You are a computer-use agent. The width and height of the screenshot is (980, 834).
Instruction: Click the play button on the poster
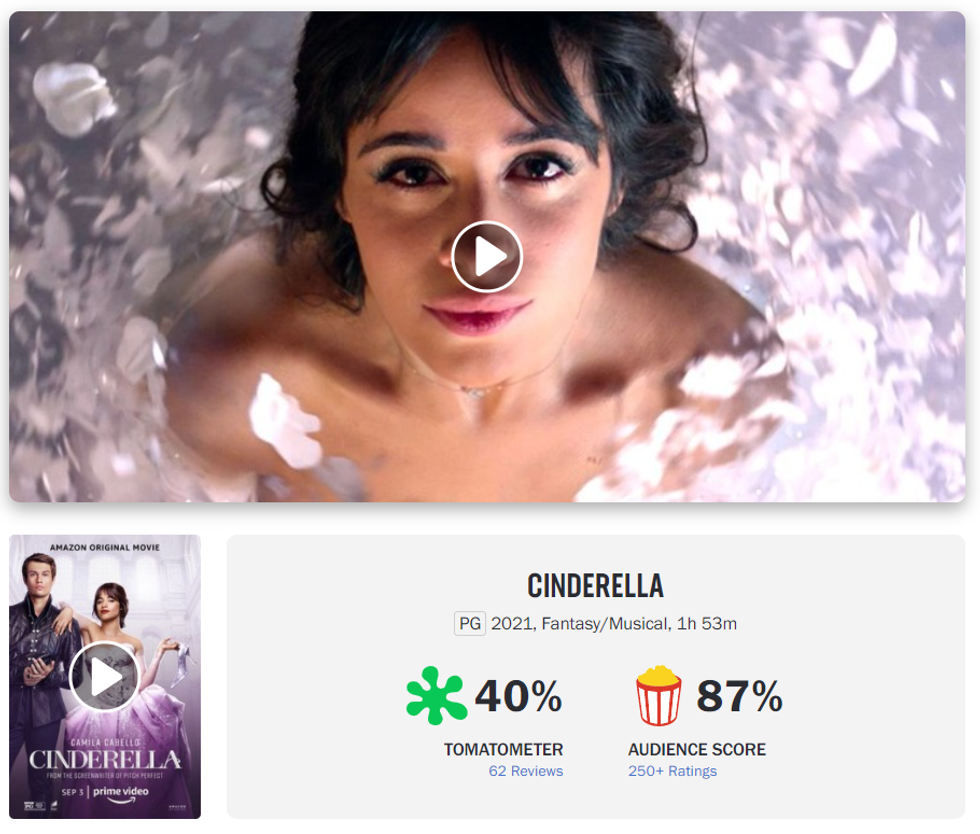104,676
